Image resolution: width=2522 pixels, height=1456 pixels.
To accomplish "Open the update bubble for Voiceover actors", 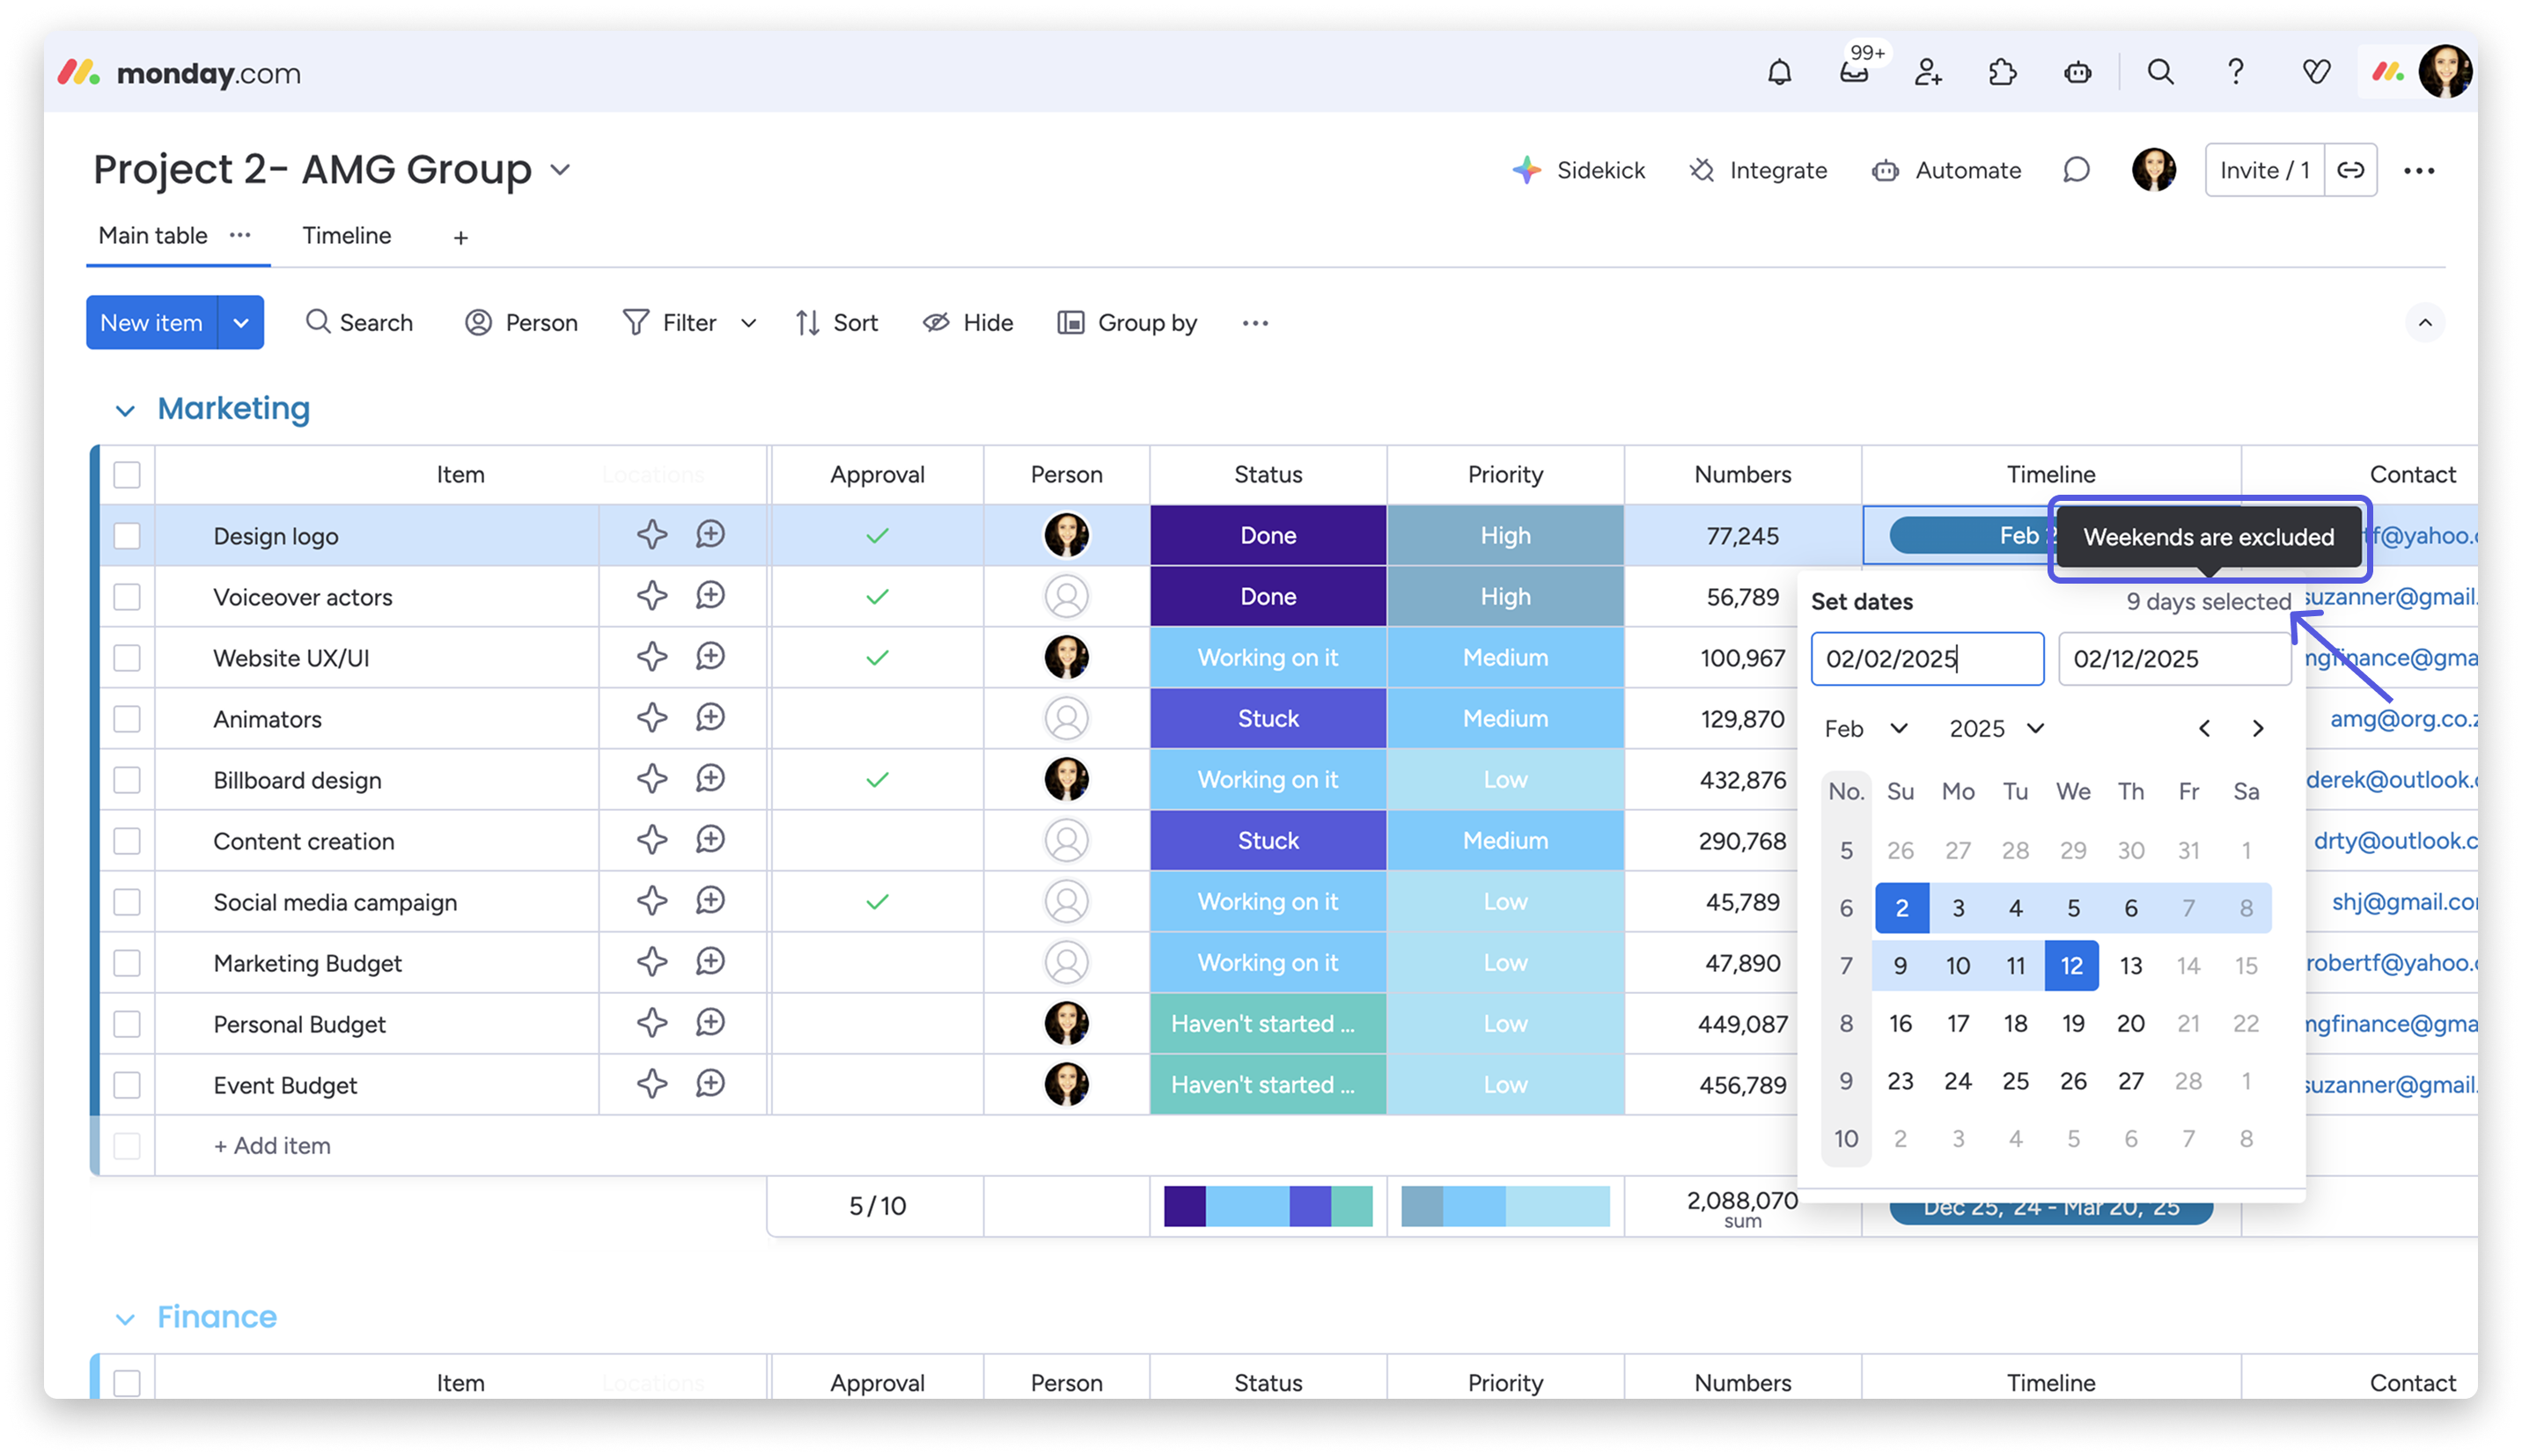I will click(710, 596).
